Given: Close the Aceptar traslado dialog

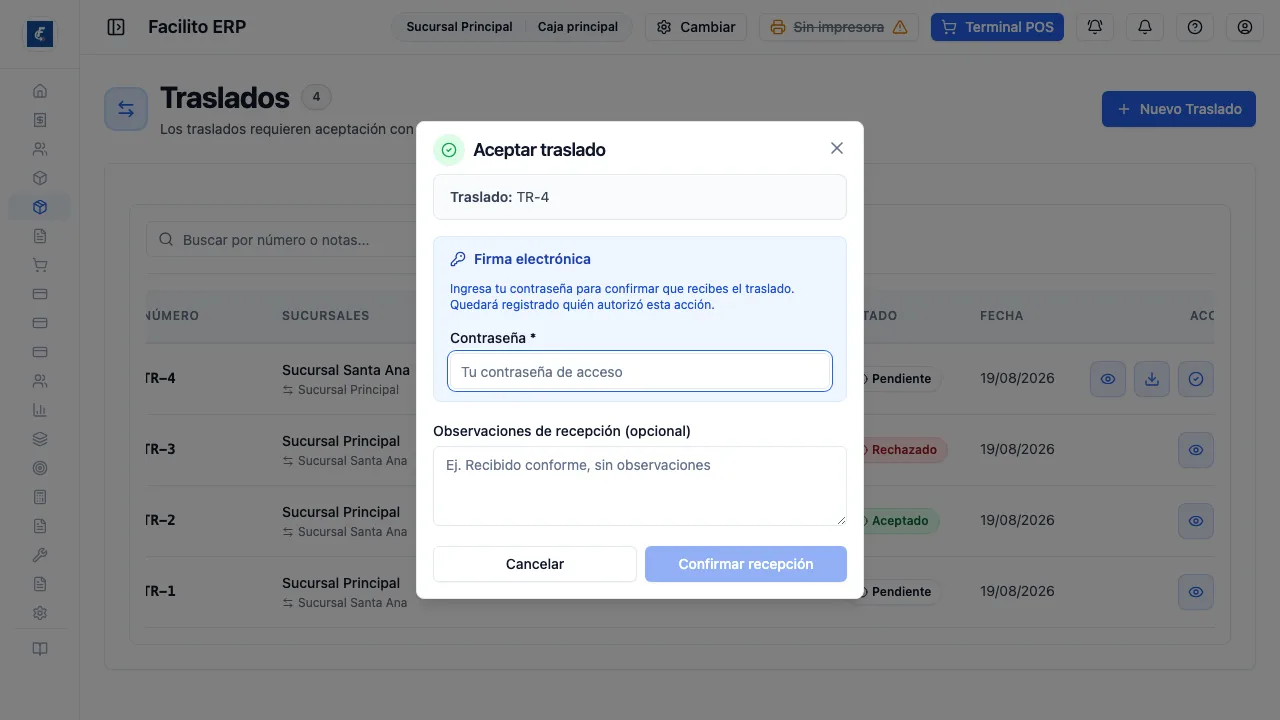Looking at the screenshot, I should pyautogui.click(x=837, y=148).
